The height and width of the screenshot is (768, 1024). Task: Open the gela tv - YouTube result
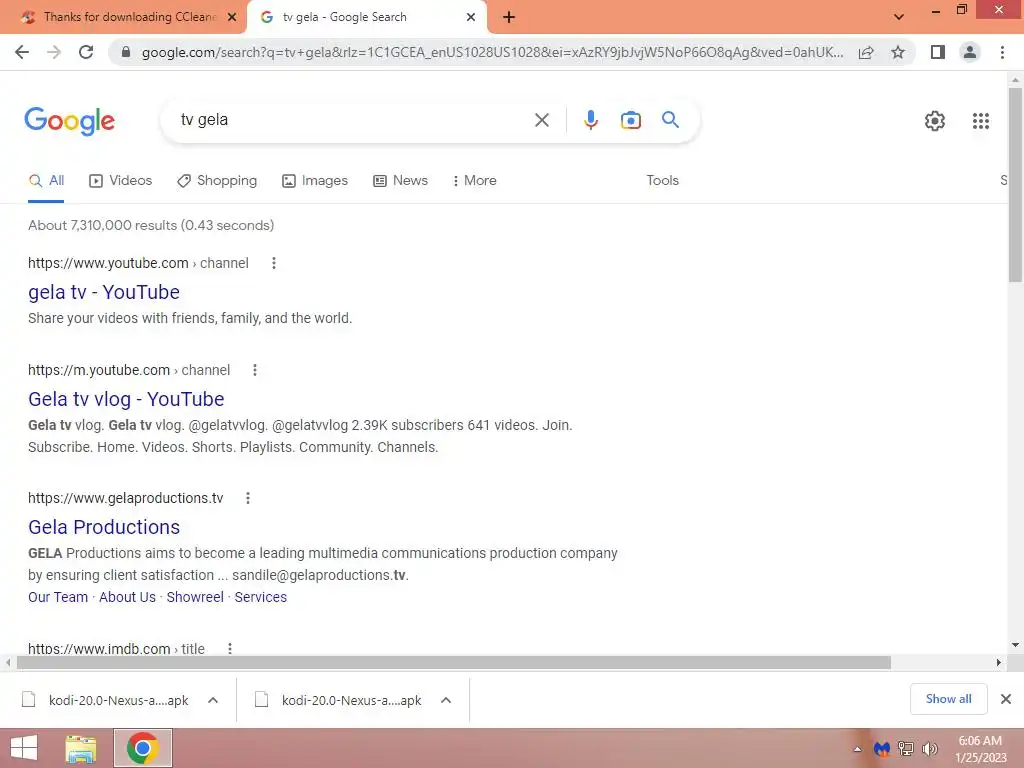[x=104, y=292]
